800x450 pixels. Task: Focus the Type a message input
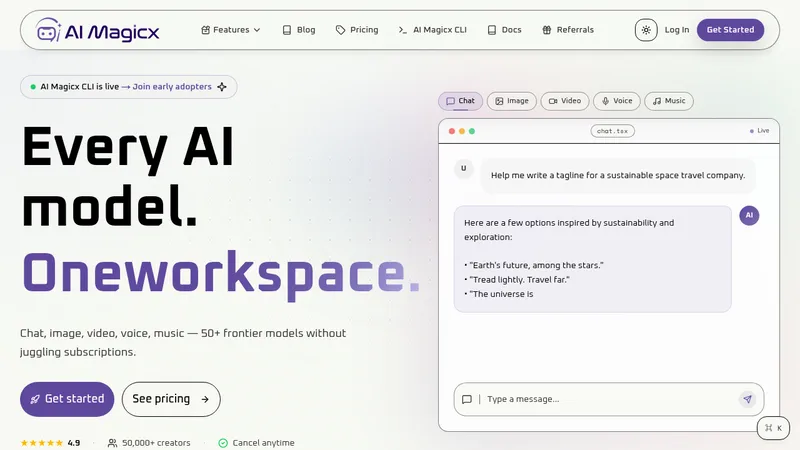click(609, 399)
